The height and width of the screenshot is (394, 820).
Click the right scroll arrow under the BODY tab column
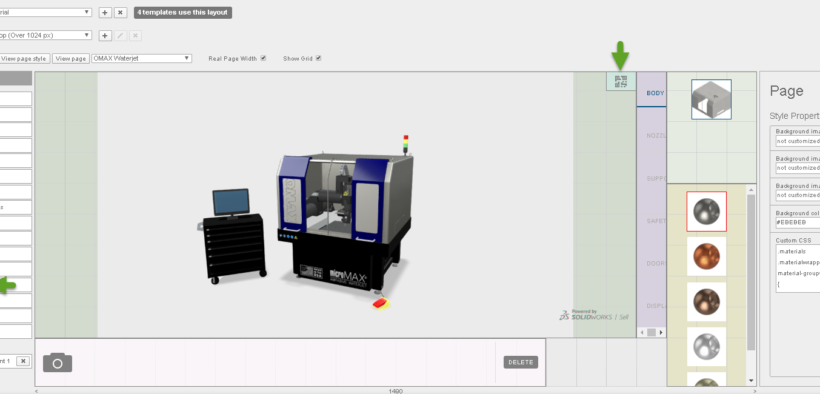click(x=661, y=332)
